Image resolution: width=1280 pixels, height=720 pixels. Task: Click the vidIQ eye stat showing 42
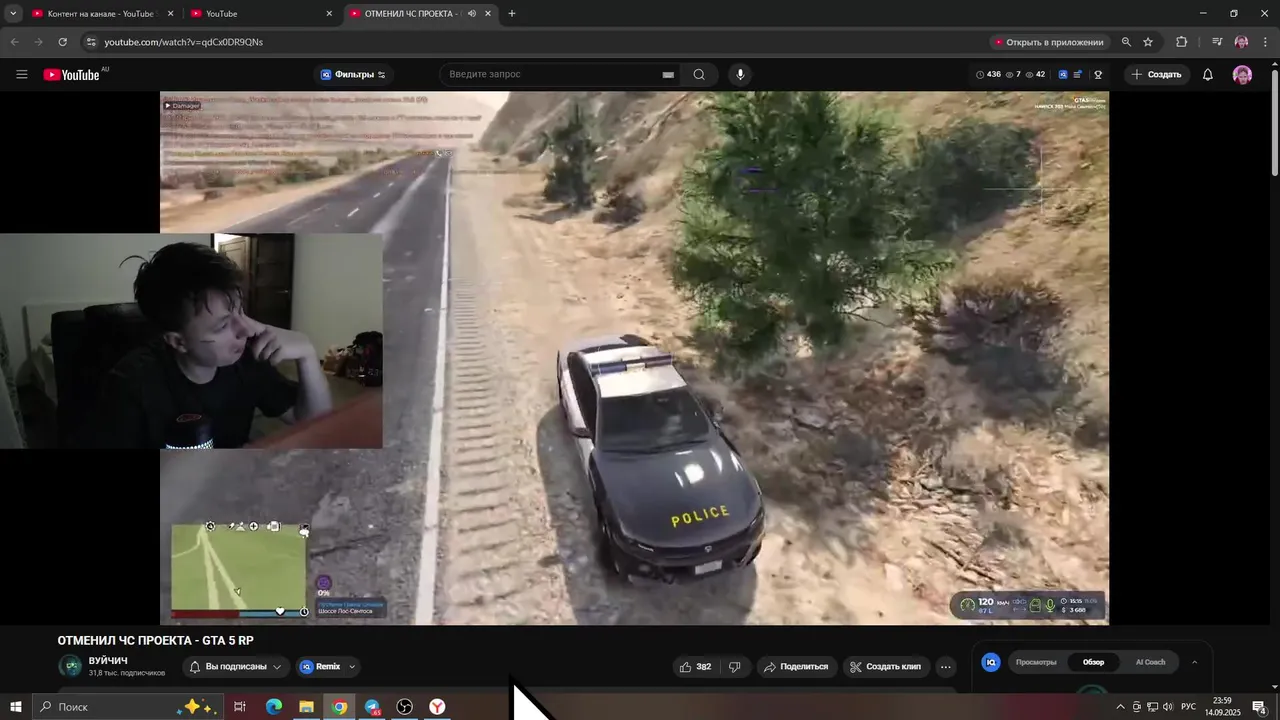[1034, 74]
